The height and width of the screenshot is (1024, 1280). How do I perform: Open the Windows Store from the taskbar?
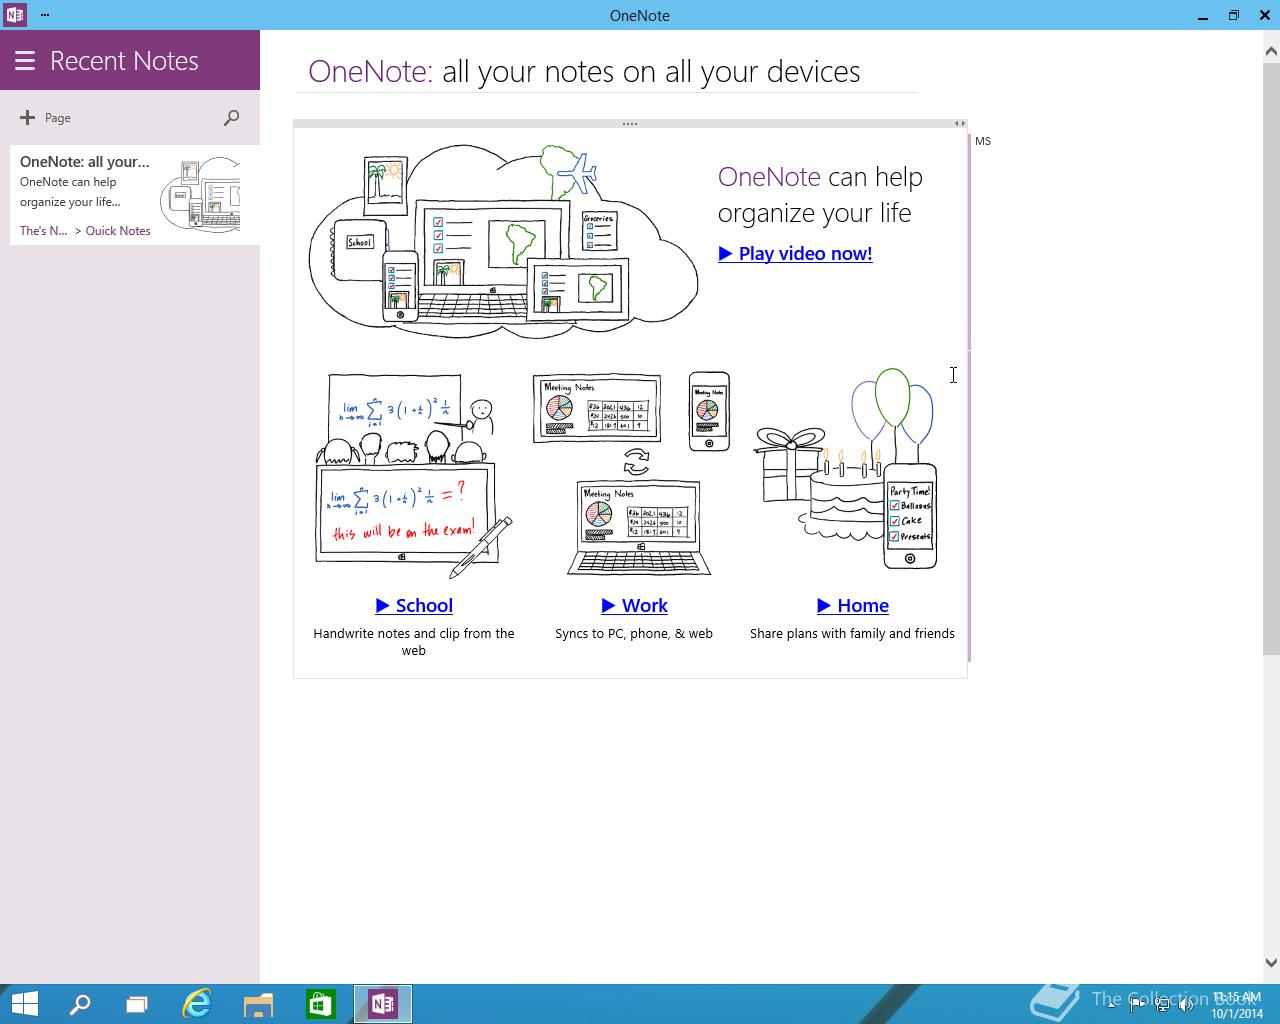pos(320,1004)
